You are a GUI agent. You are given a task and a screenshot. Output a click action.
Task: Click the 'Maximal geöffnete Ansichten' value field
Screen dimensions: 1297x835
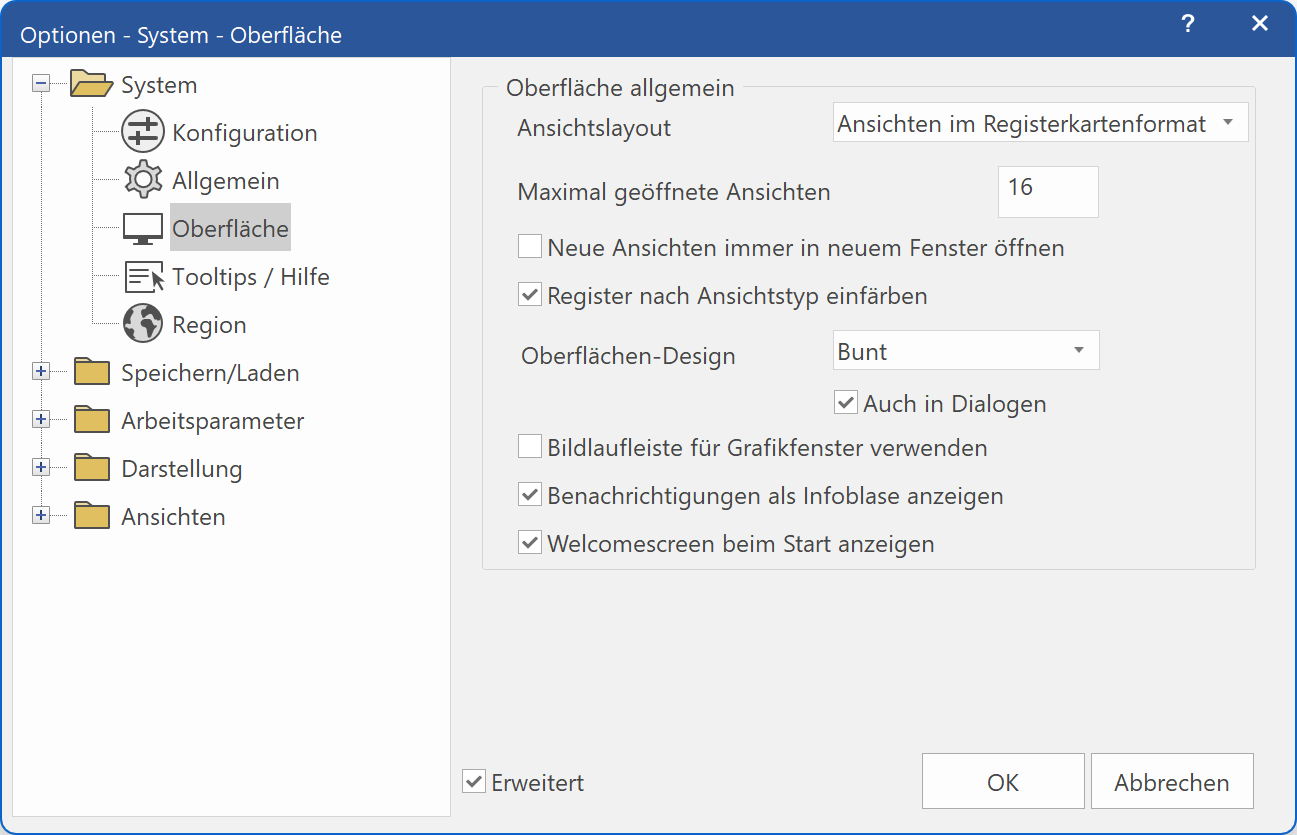click(x=1047, y=191)
